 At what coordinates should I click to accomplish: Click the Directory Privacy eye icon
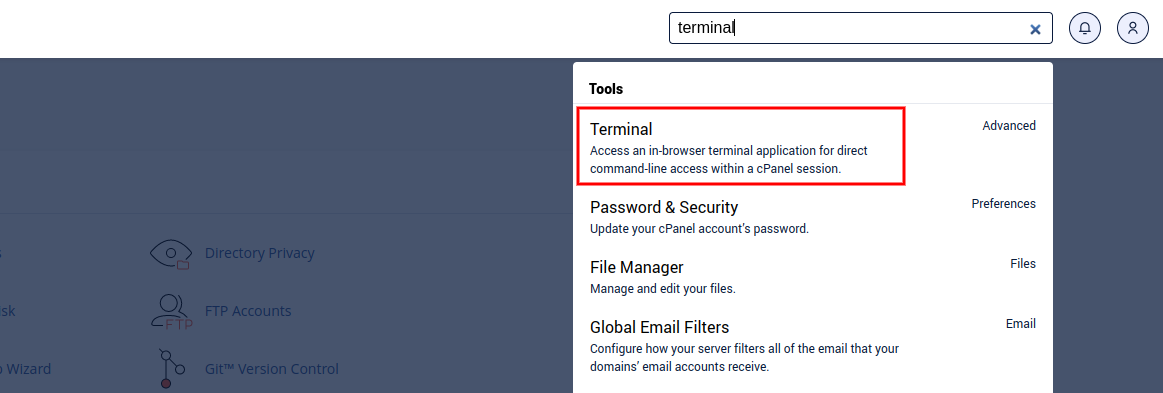click(171, 254)
